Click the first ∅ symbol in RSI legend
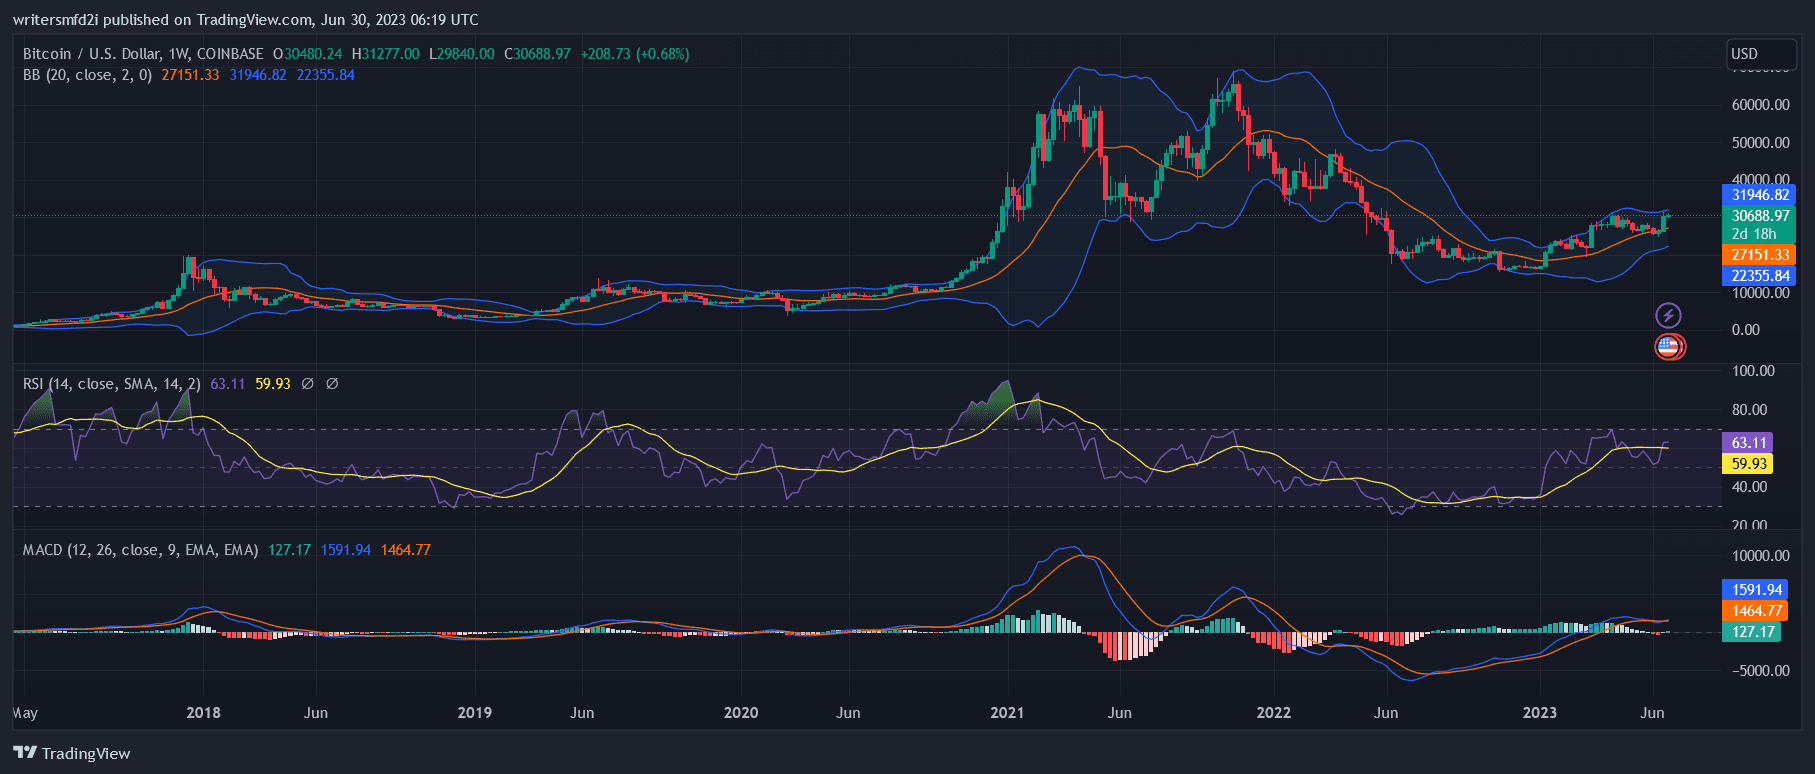This screenshot has width=1815, height=774. (x=308, y=384)
